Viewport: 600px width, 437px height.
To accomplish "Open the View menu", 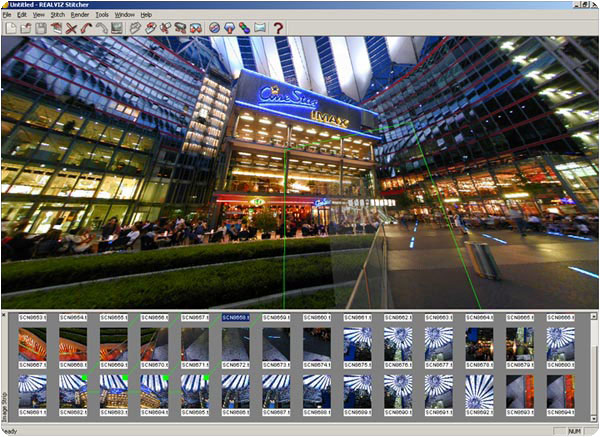I will tap(39, 15).
